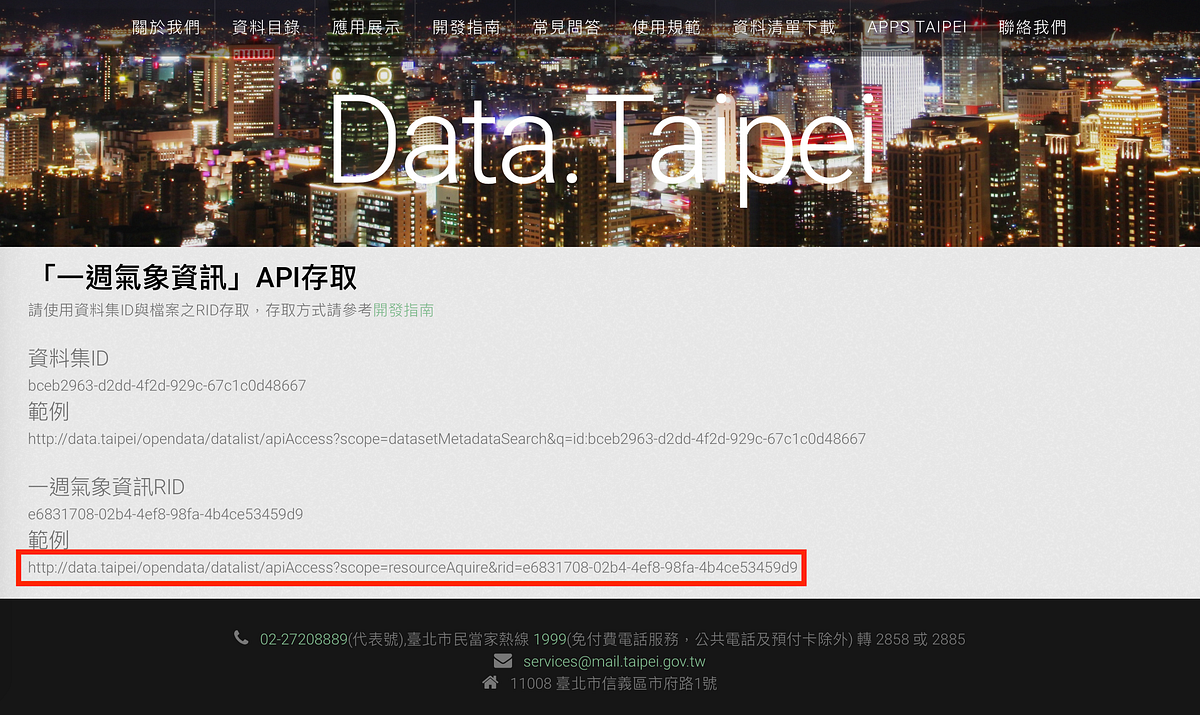Click the red-highlighted resourceAquire API URL
The height and width of the screenshot is (715, 1200).
point(410,567)
